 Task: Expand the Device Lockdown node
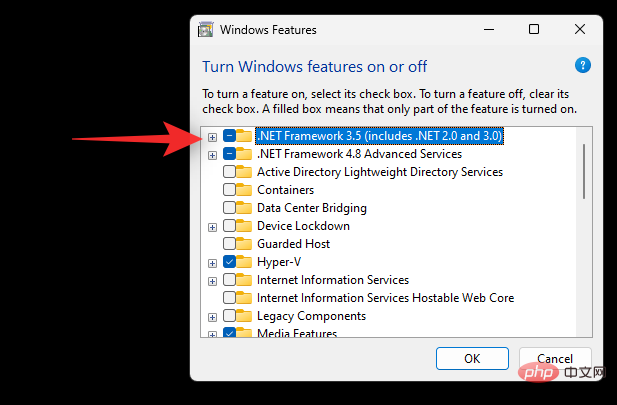pos(212,226)
